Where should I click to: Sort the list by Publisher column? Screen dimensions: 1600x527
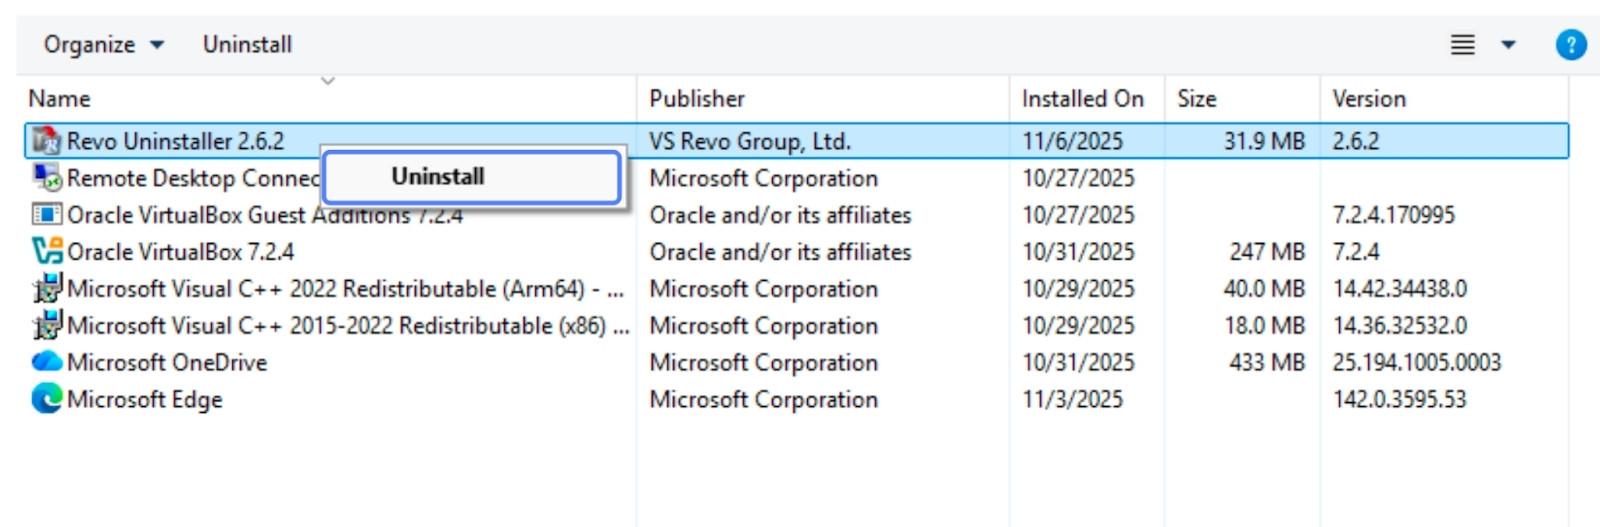tap(697, 99)
